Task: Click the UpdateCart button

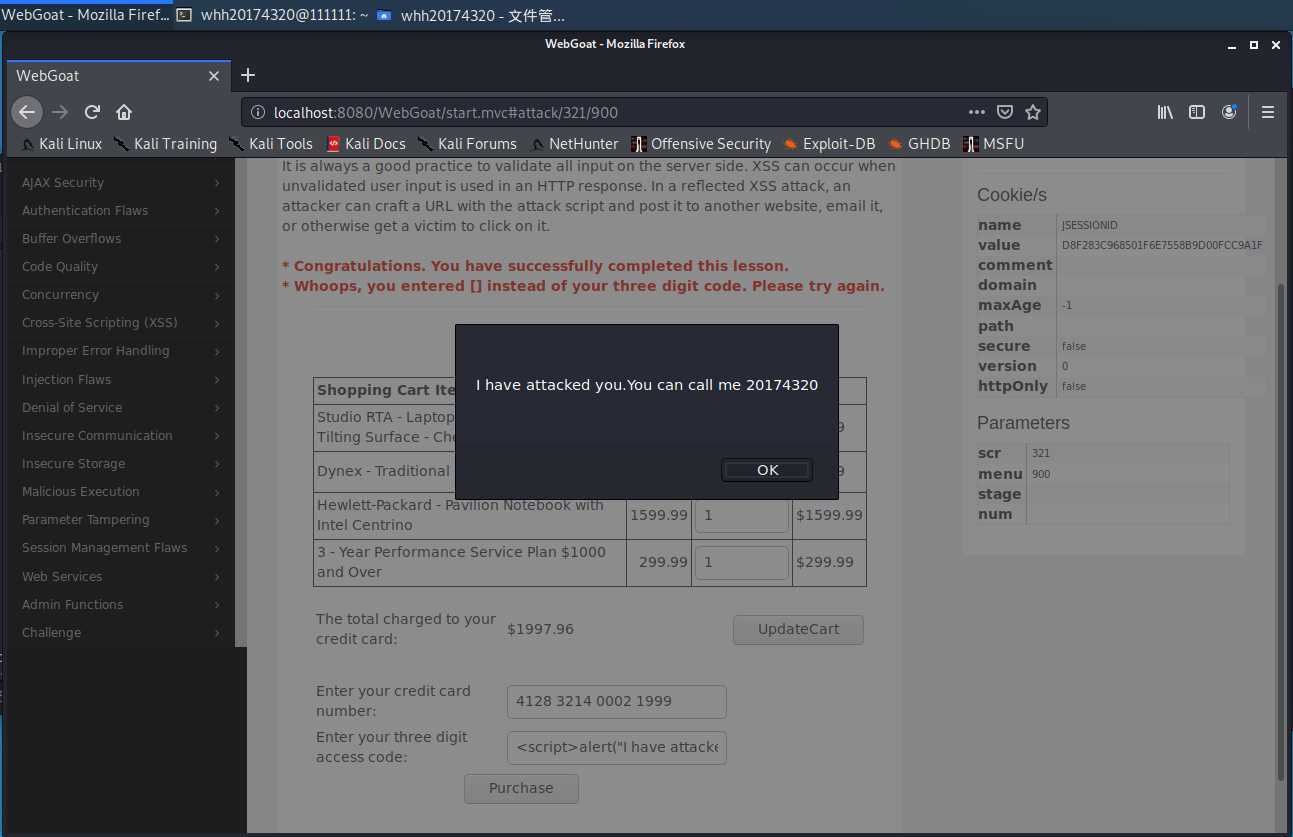Action: coord(798,630)
